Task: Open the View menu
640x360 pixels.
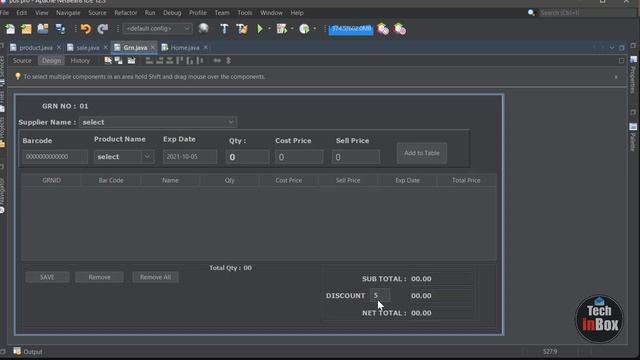Action: (x=42, y=13)
